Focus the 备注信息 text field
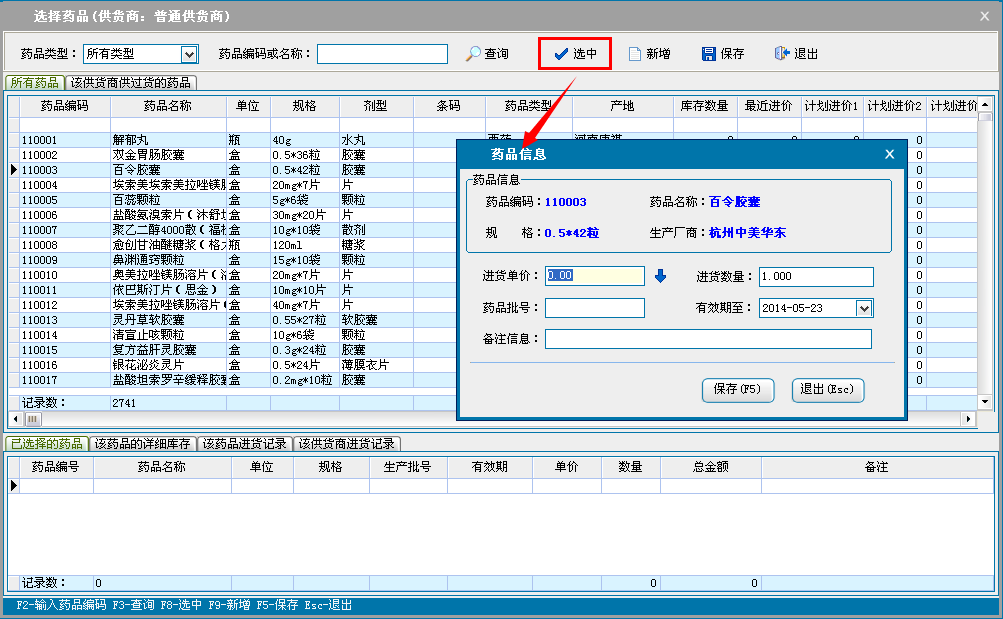The height and width of the screenshot is (619, 1003). [x=708, y=339]
